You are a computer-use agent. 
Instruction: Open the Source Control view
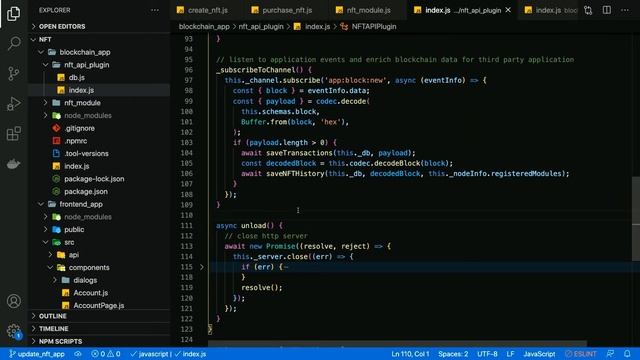(13, 73)
